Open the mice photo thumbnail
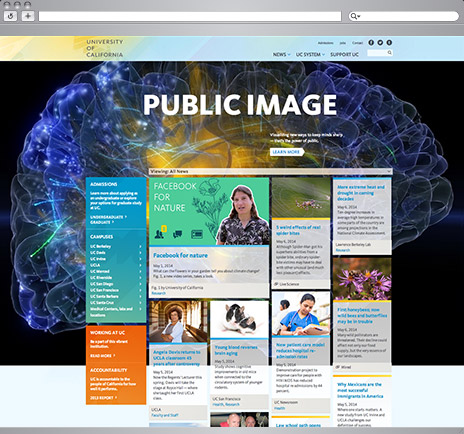The height and width of the screenshot is (434, 464). click(239, 319)
